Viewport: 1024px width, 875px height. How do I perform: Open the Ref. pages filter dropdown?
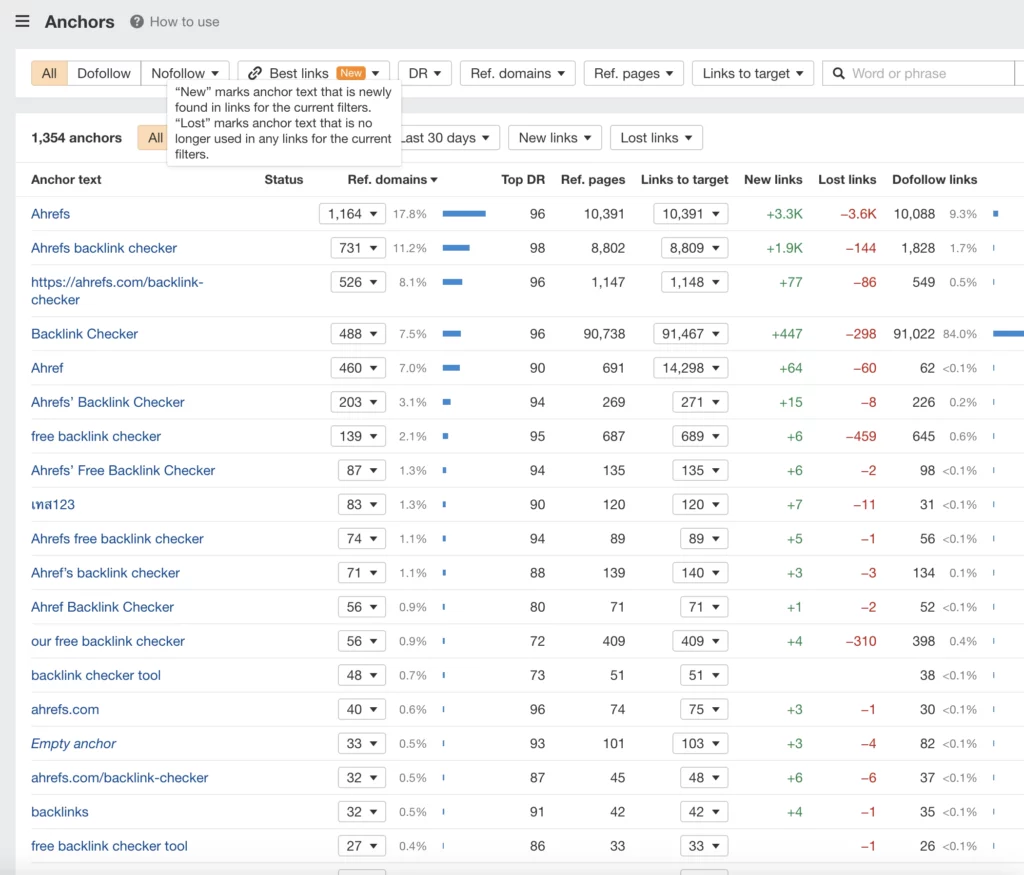[x=633, y=73]
